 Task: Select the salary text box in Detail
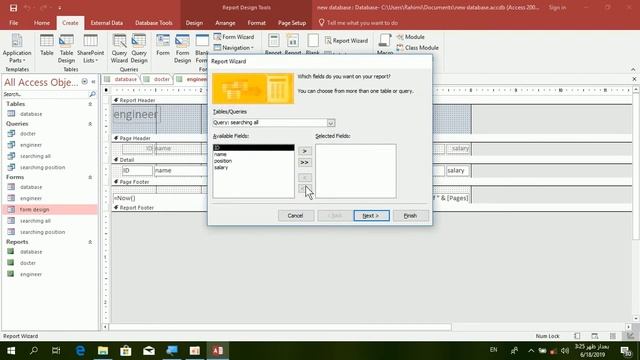click(458, 171)
